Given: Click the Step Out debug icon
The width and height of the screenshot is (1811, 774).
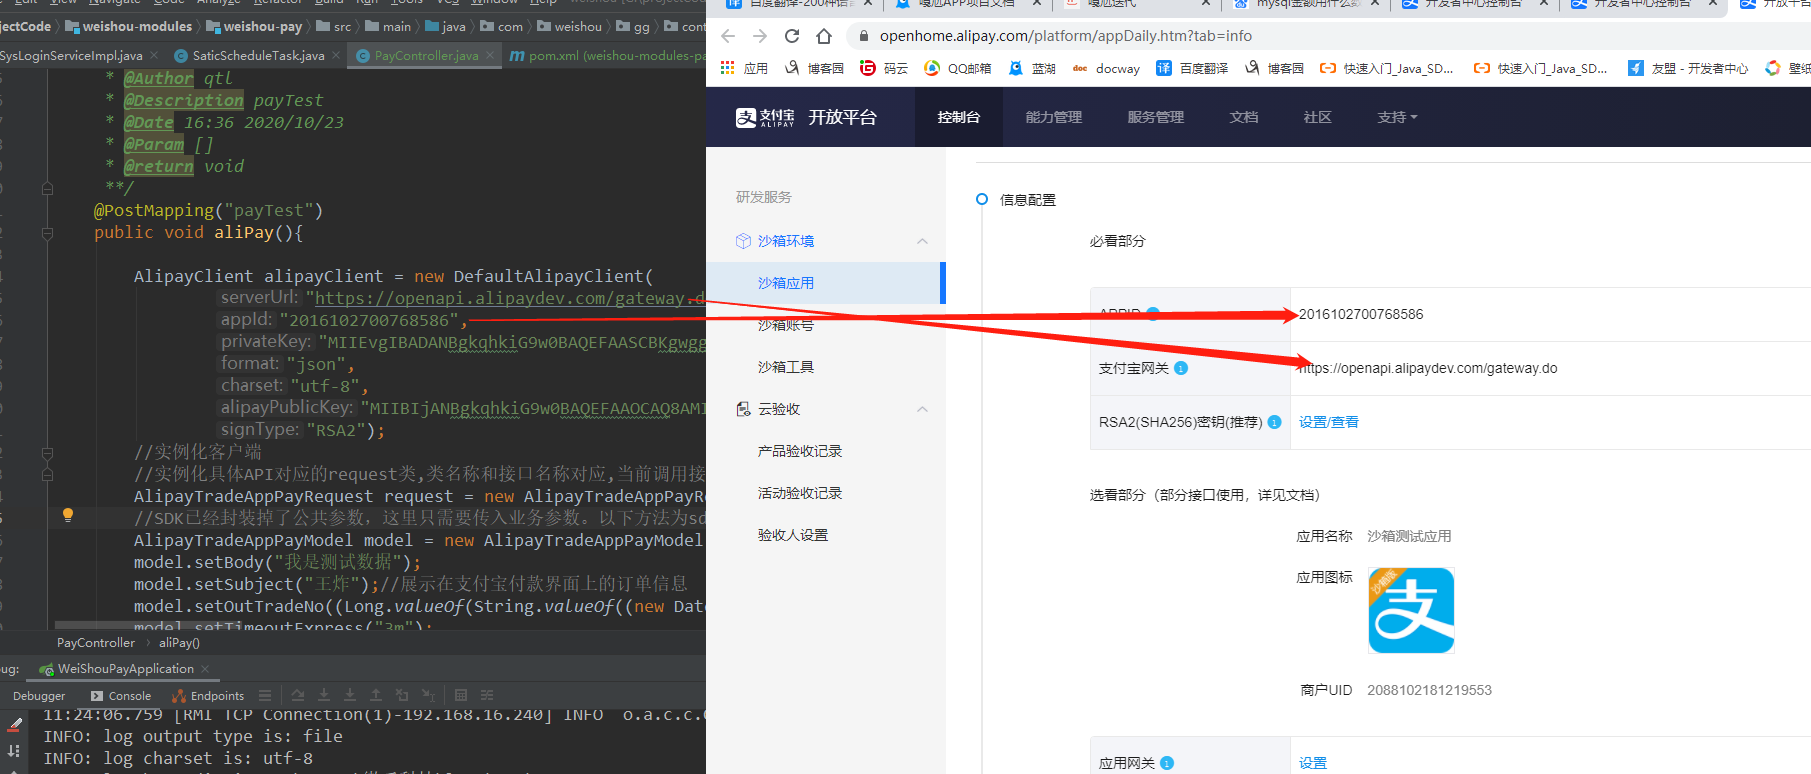Looking at the screenshot, I should (376, 695).
